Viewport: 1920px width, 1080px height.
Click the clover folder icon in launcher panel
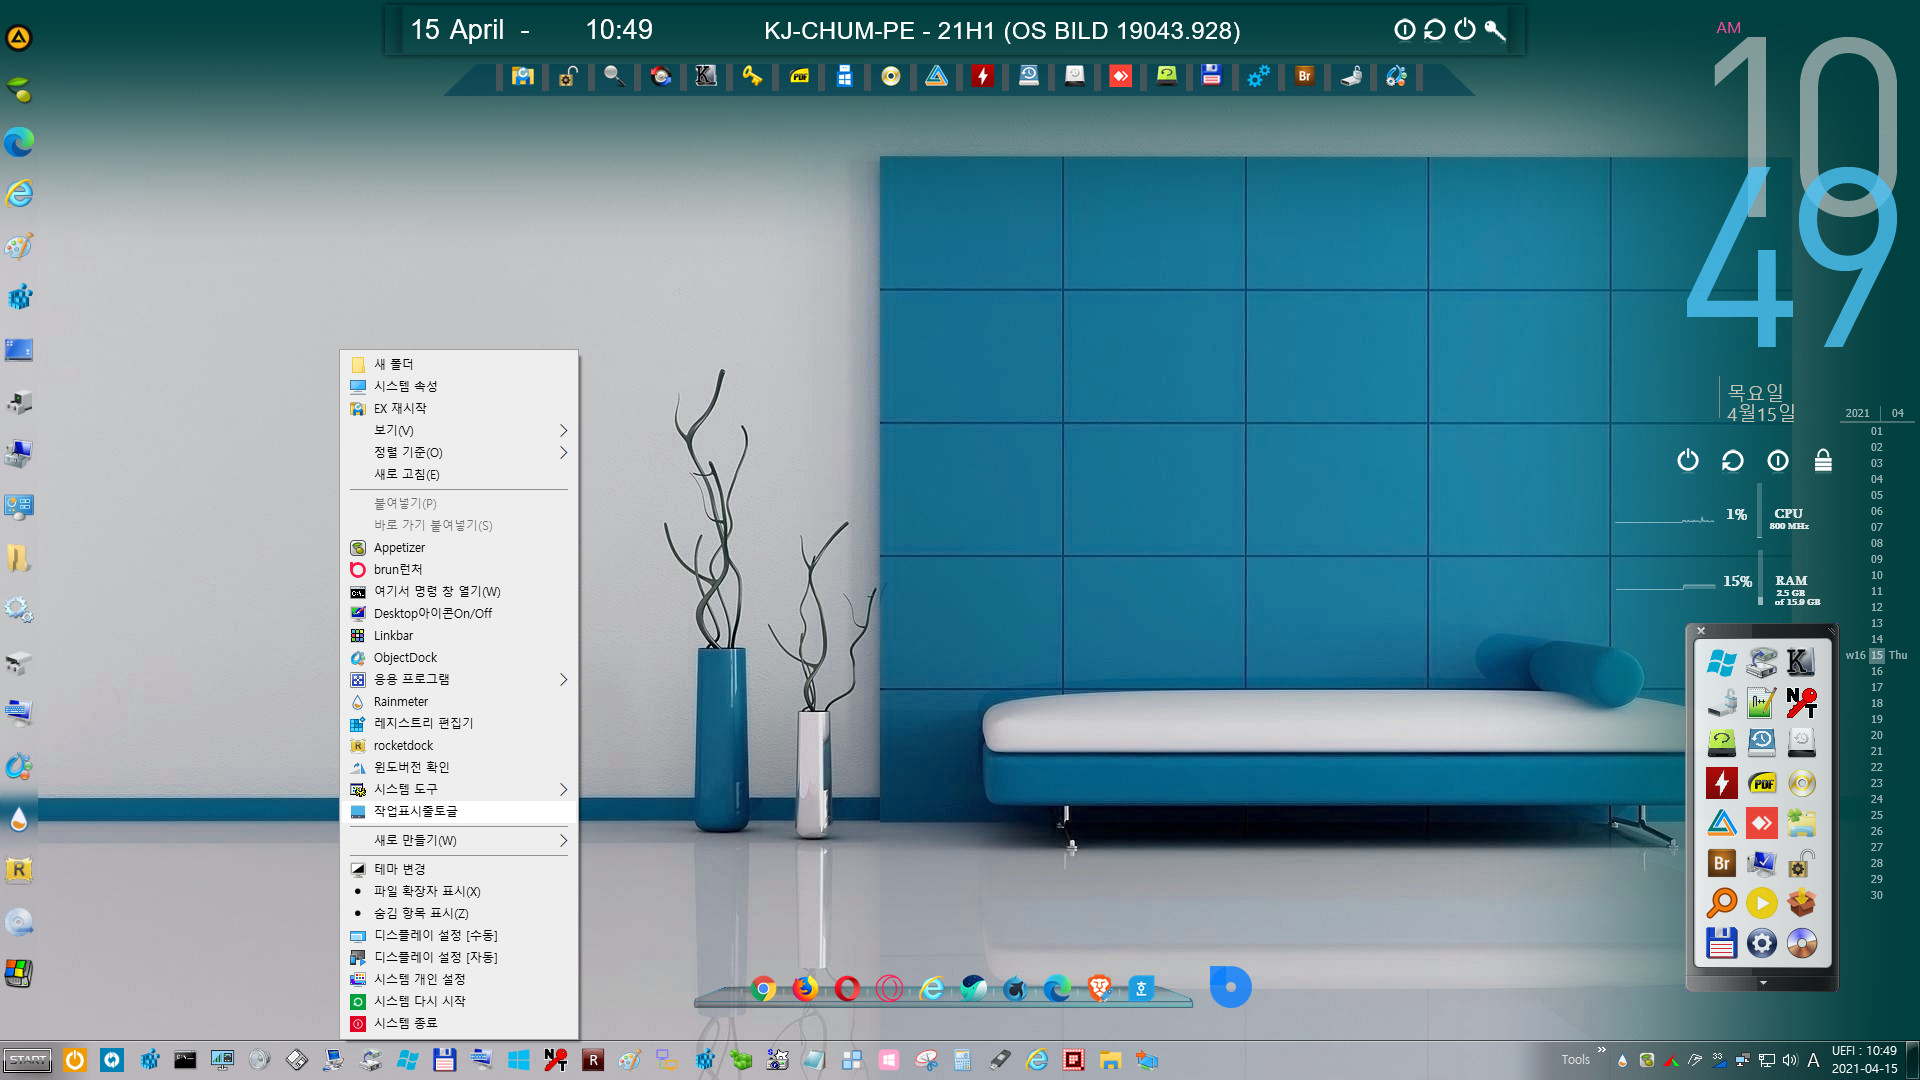coord(1801,822)
